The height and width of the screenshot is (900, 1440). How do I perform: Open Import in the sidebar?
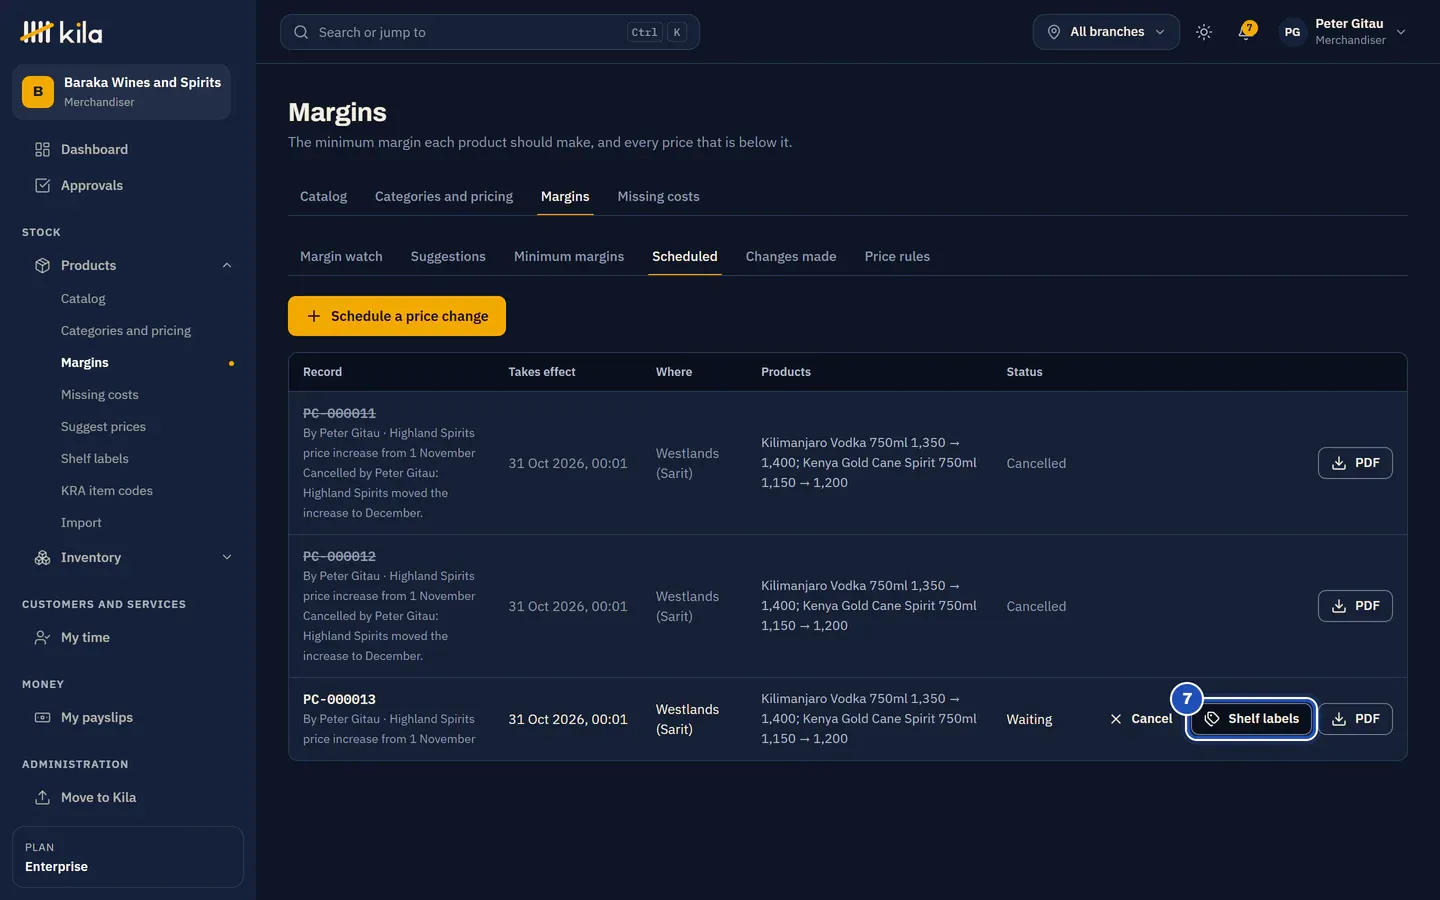click(81, 523)
